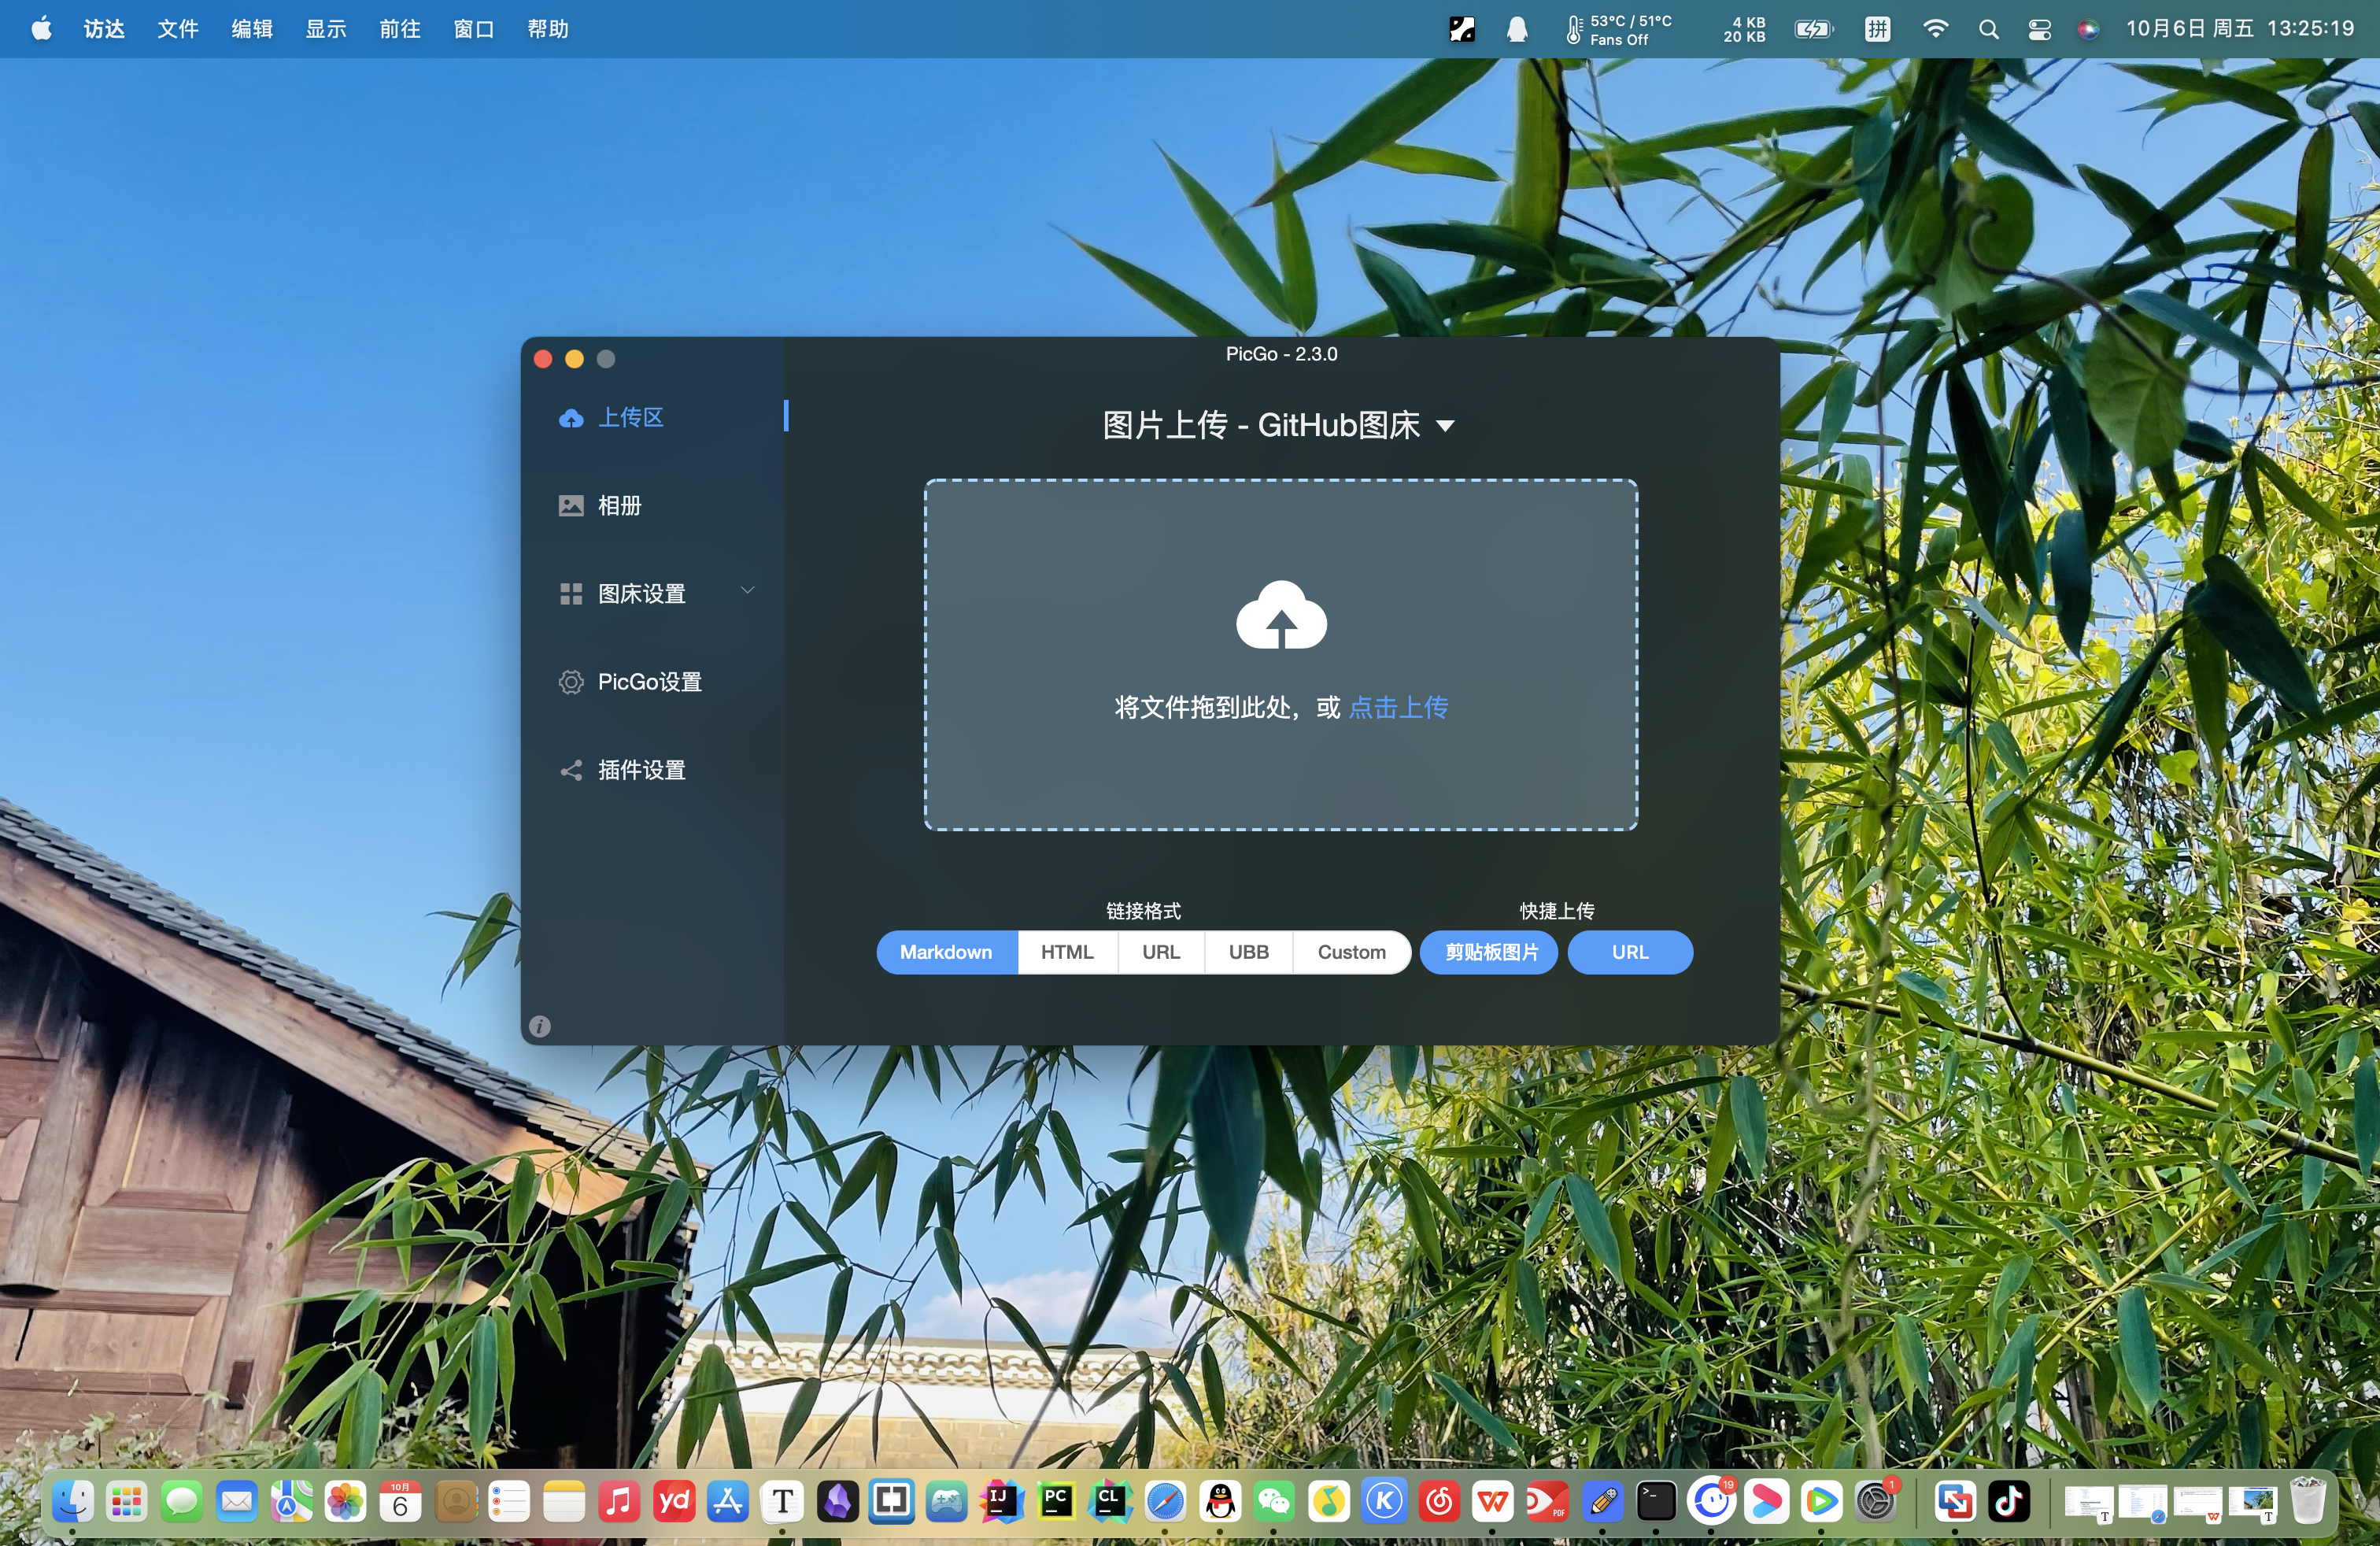Image resolution: width=2380 pixels, height=1546 pixels.
Task: Open the 文件 menu
Action: click(x=178, y=29)
